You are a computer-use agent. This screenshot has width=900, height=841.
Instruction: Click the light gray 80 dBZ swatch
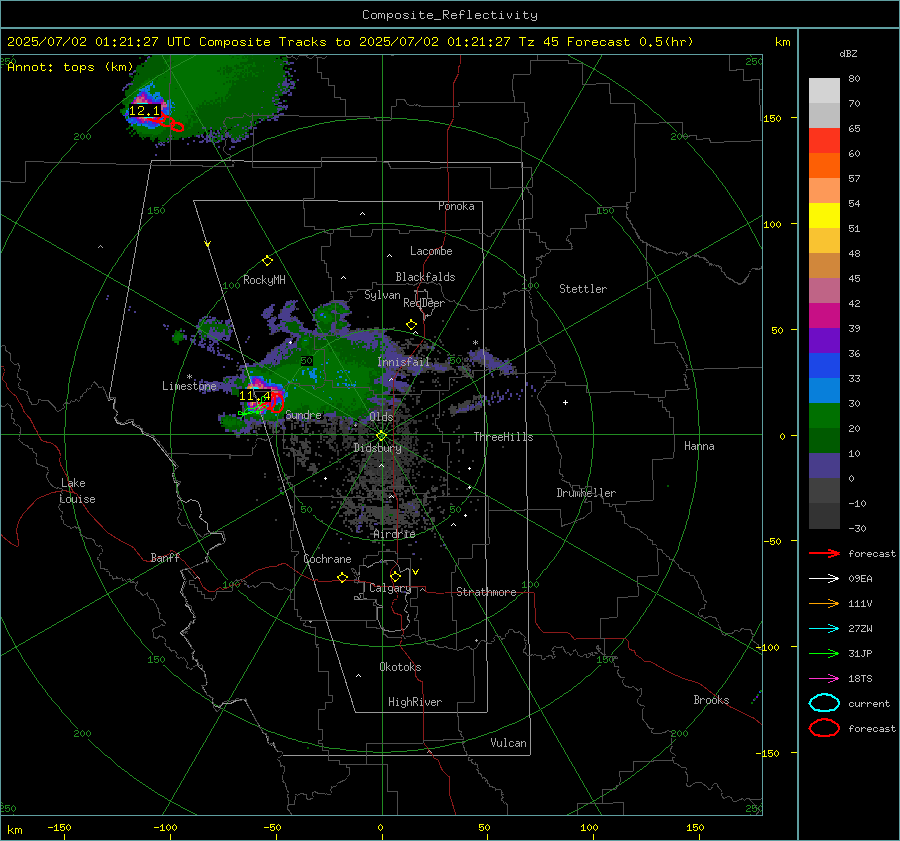[x=824, y=90]
